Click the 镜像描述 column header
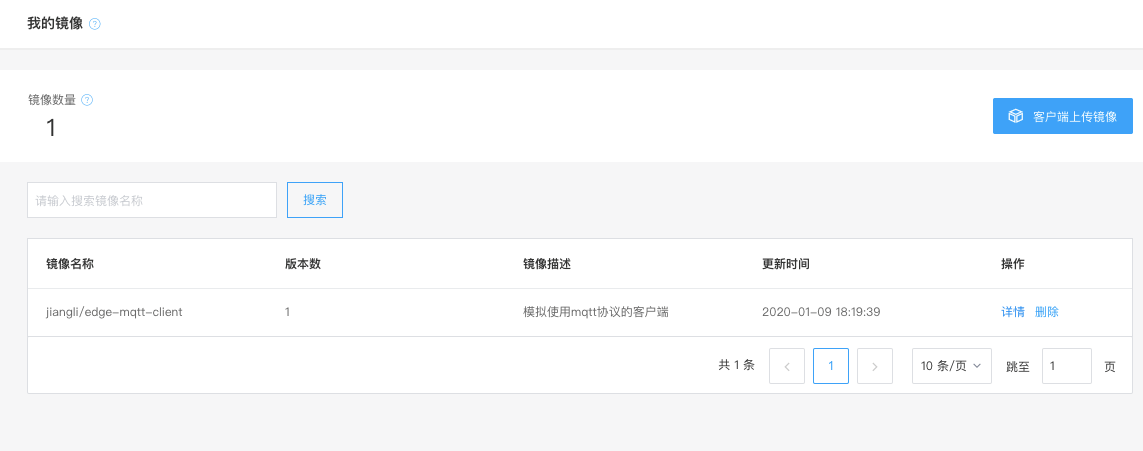The image size is (1143, 451). click(x=547, y=264)
